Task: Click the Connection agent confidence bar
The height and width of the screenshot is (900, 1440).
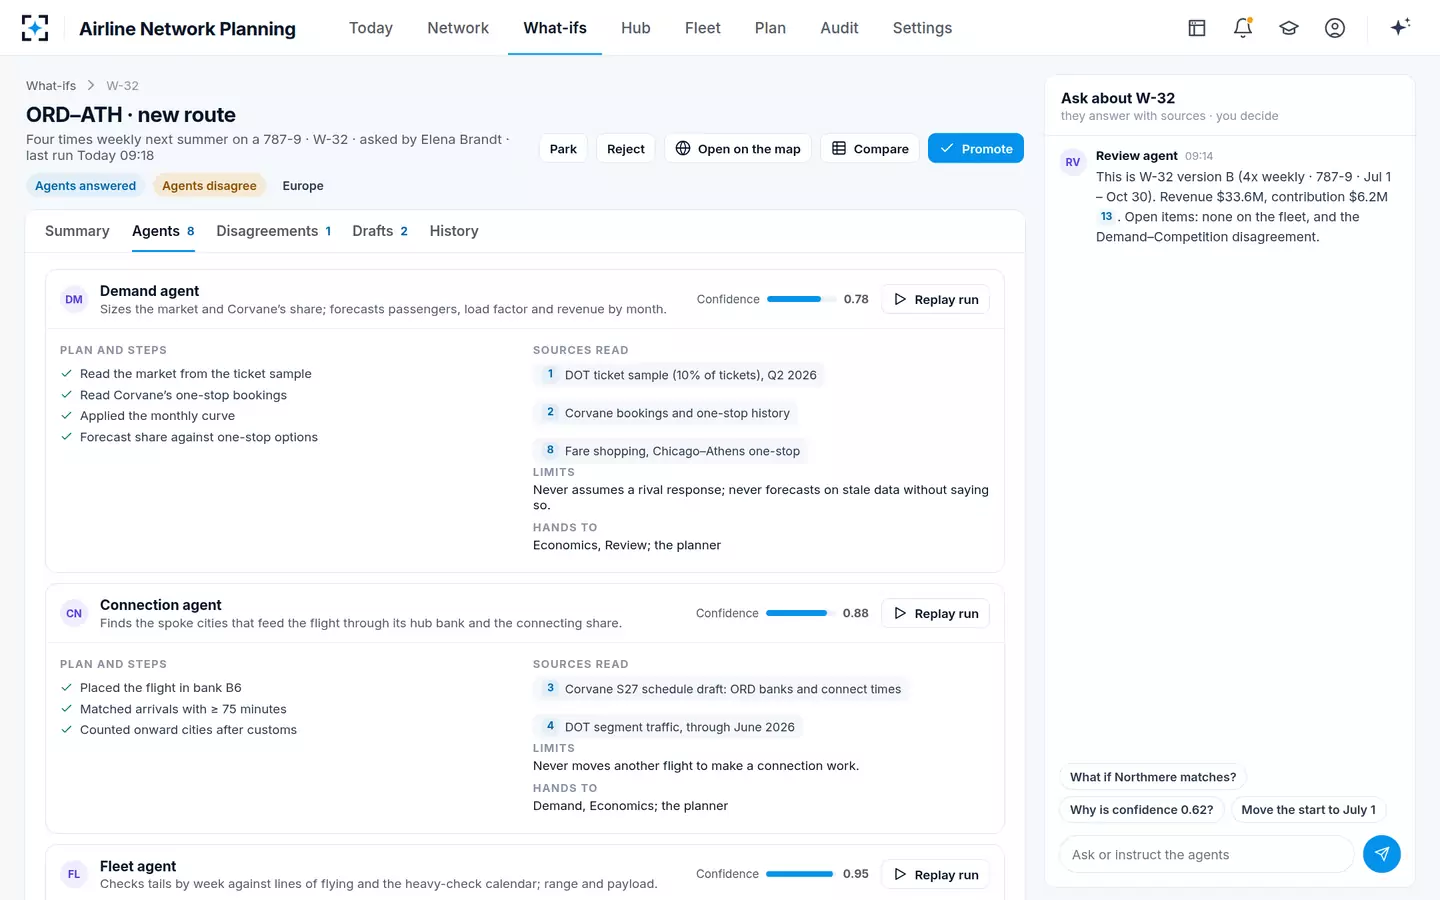Action: click(x=800, y=613)
